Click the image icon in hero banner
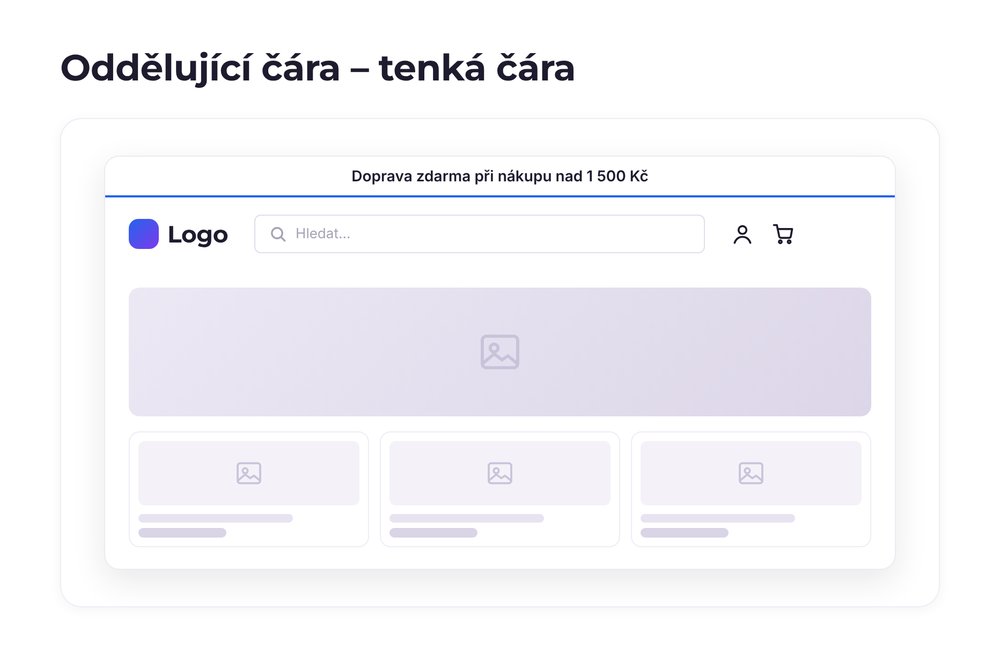The width and height of the screenshot is (1000, 661). [x=500, y=352]
